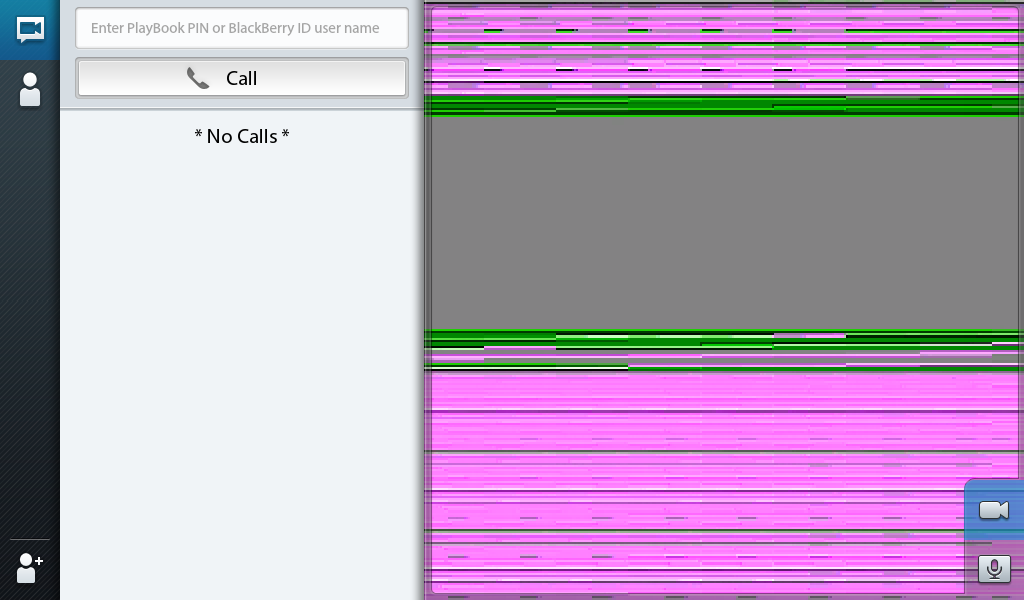Mute the microphone

point(993,569)
